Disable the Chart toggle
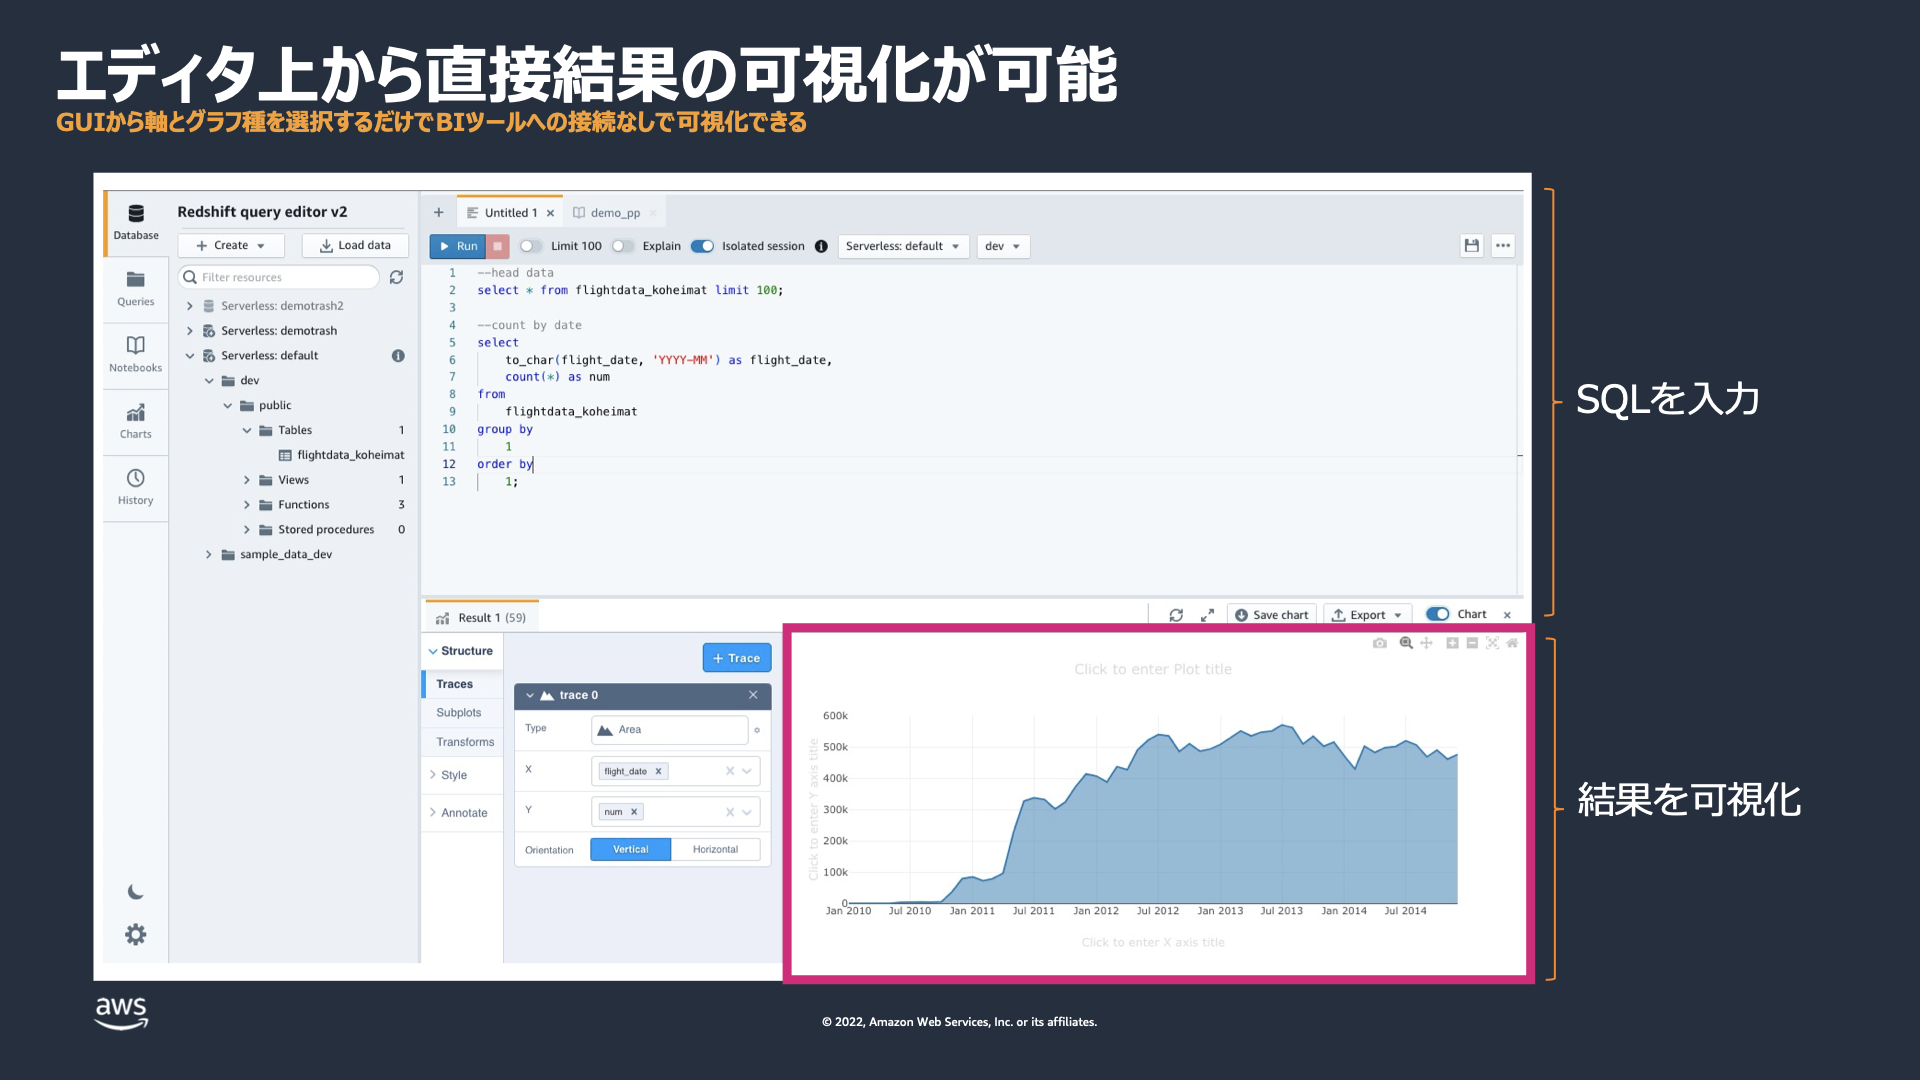Viewport: 1920px width, 1080px height. (1437, 614)
